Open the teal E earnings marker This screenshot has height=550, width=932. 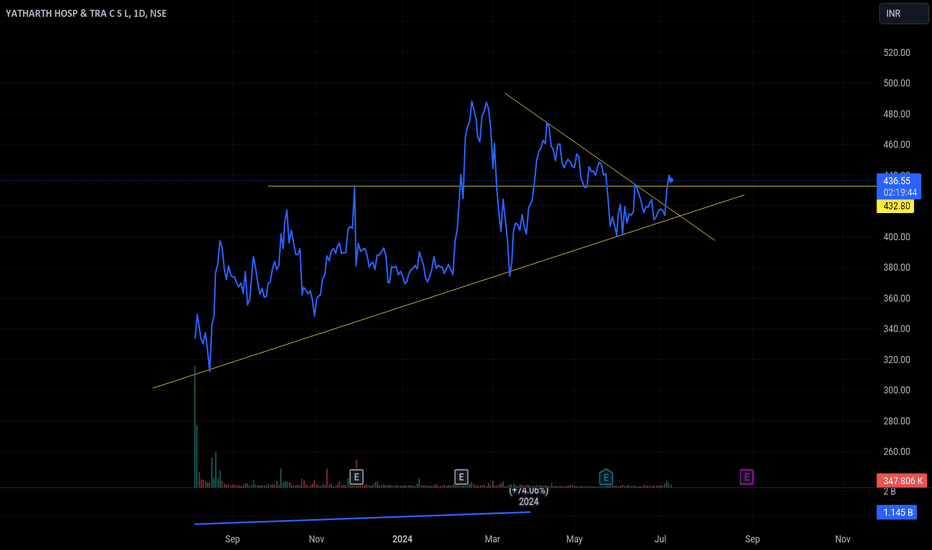(606, 476)
